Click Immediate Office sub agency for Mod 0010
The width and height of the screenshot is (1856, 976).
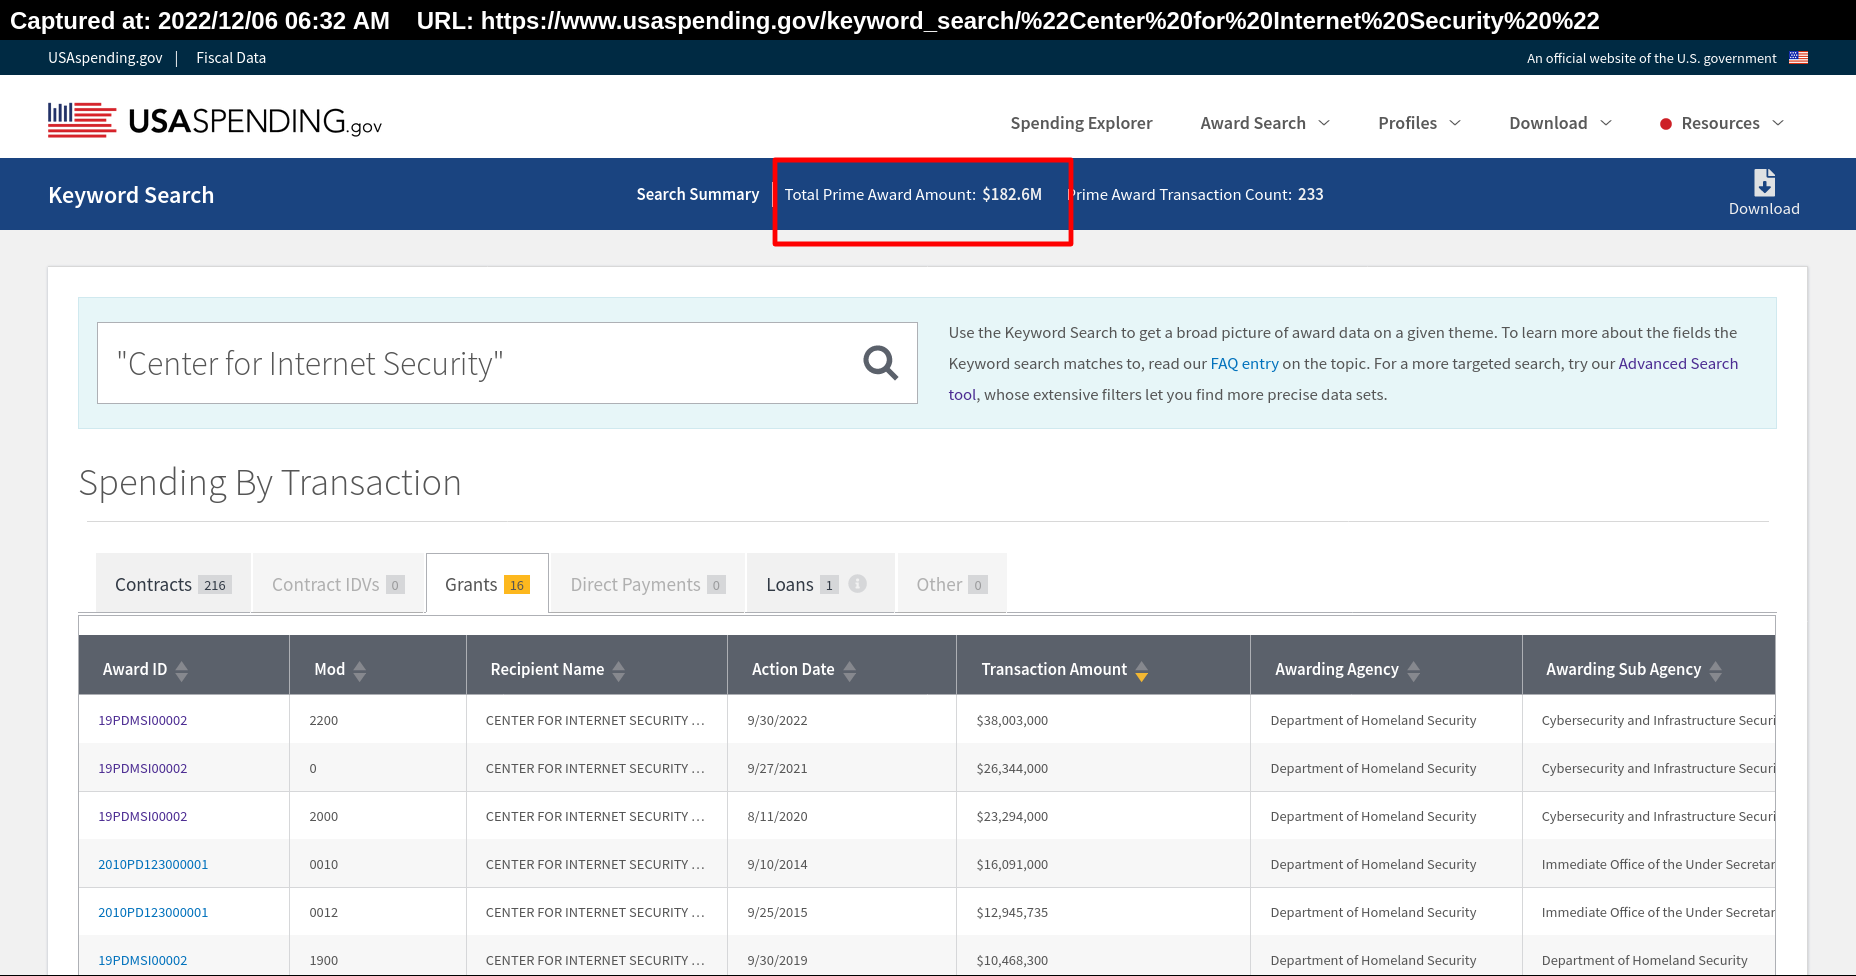[x=1658, y=864]
